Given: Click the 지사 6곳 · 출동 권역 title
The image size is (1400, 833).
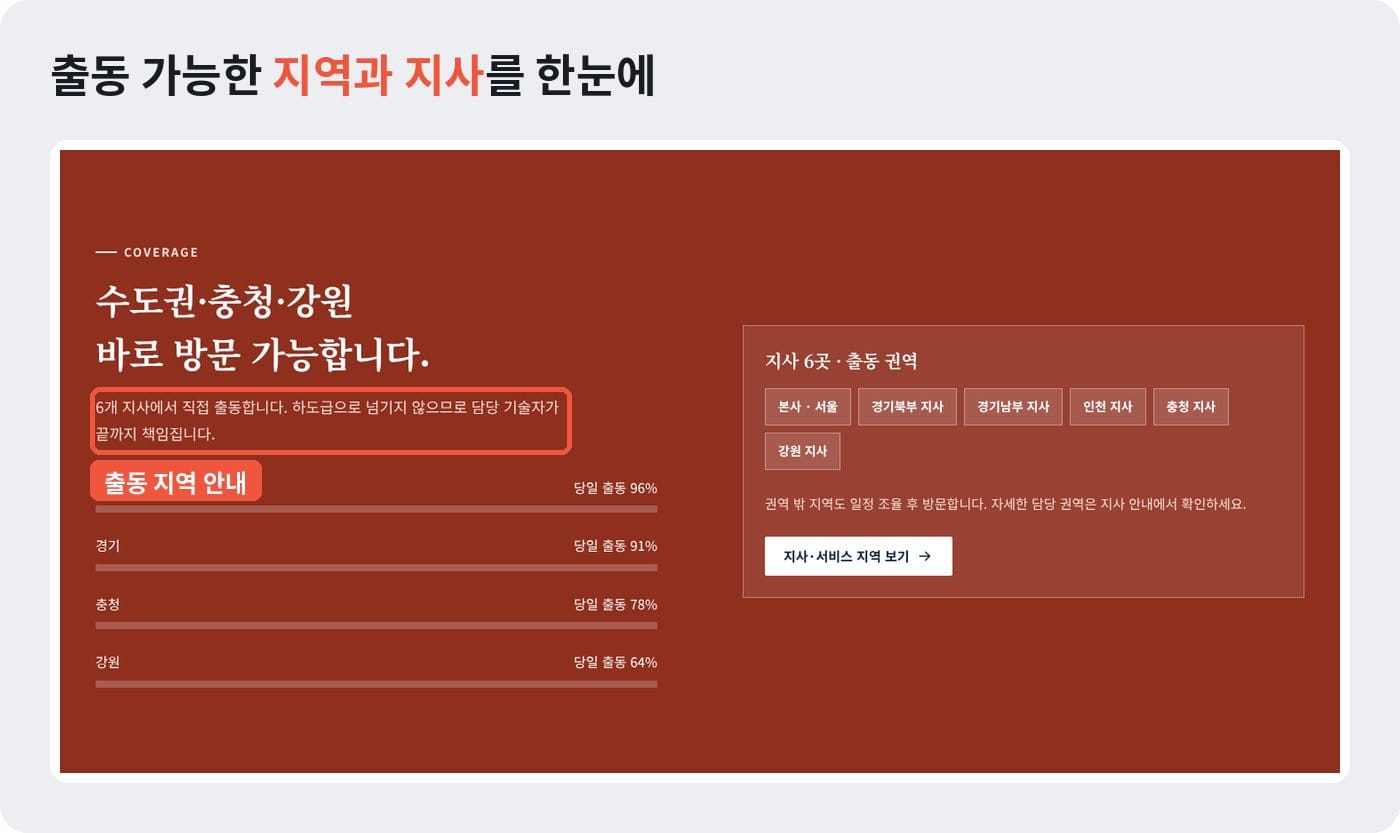Looking at the screenshot, I should (841, 361).
